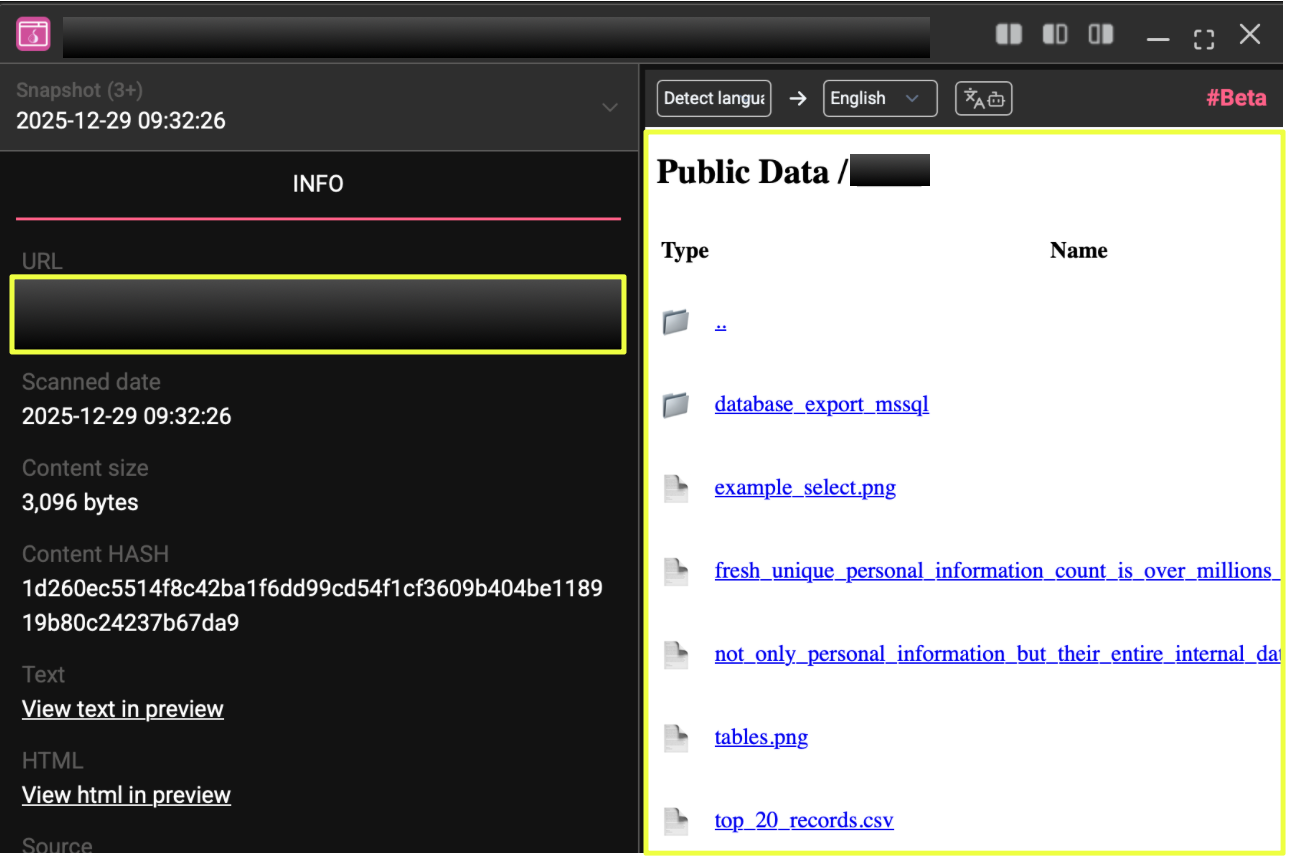Screen dimensions: 1290x860
Task: Open the fresh_unique_personal_information file link
Action: [990, 571]
